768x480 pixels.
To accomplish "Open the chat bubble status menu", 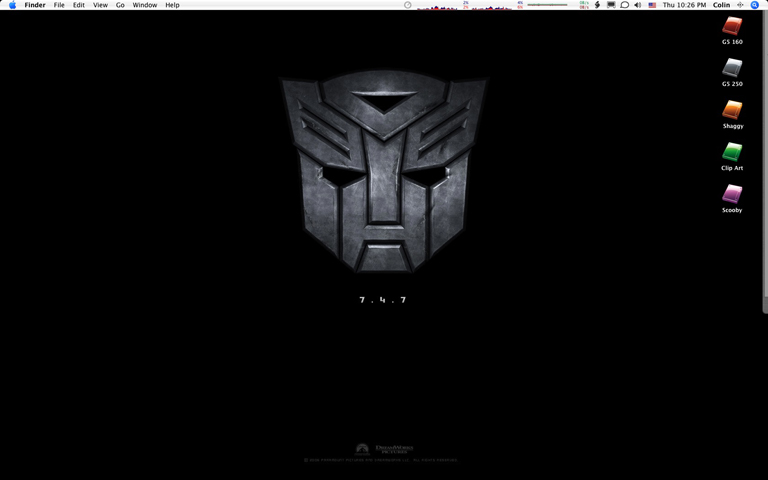I will 624,5.
